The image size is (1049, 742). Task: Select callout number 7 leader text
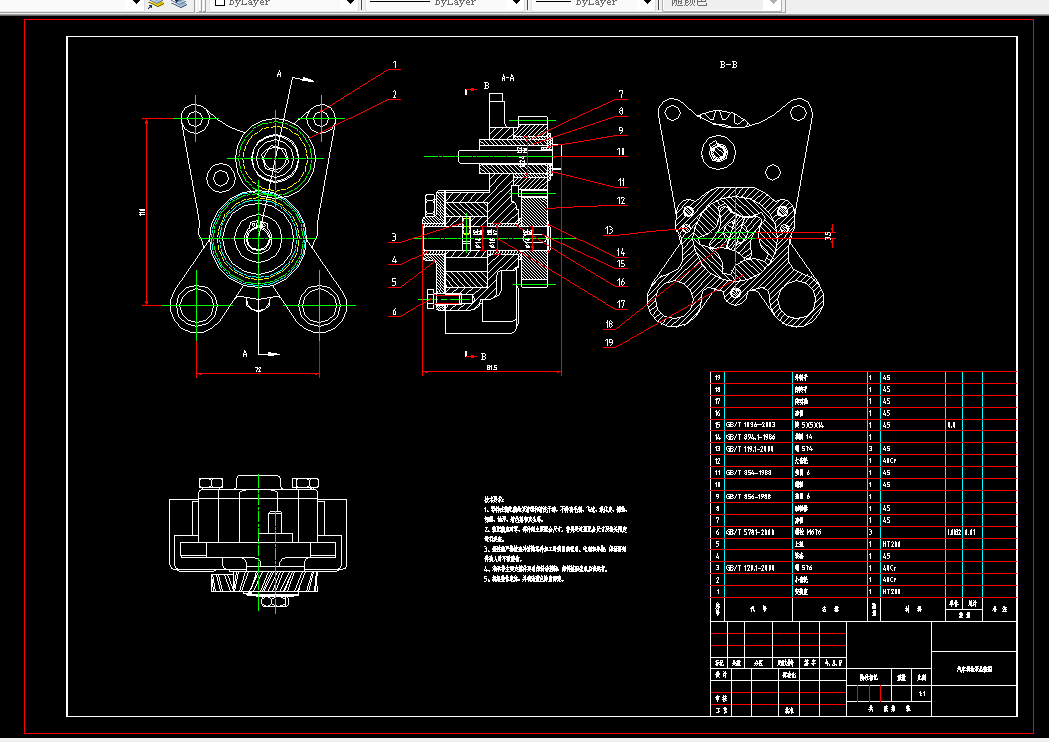[621, 94]
